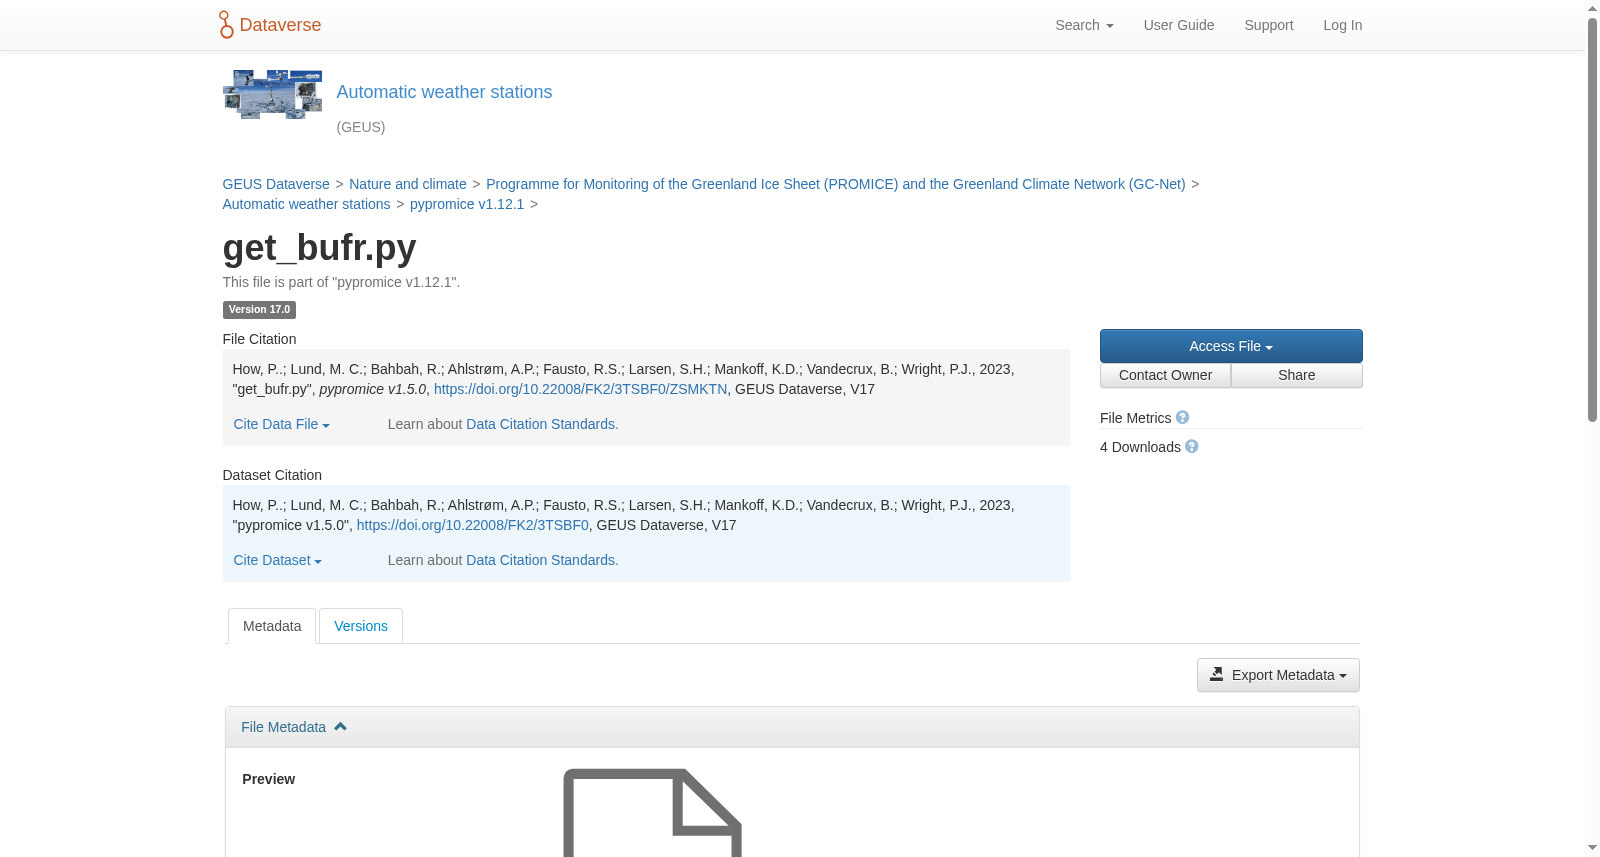Select the Metadata tab

(x=272, y=626)
